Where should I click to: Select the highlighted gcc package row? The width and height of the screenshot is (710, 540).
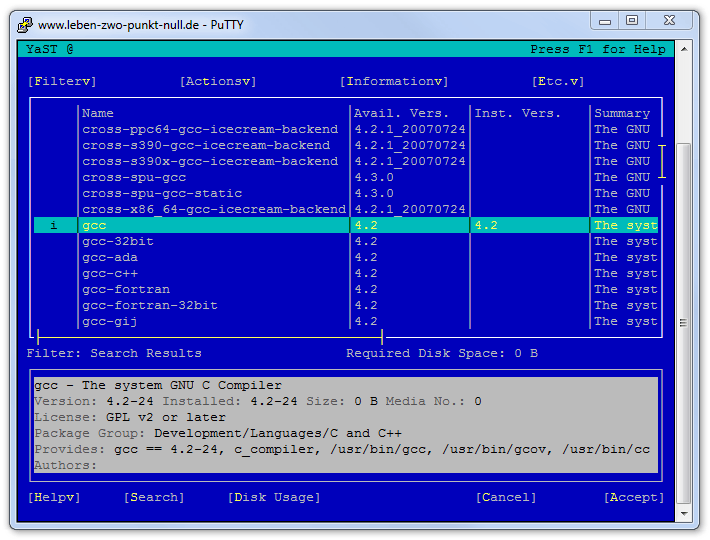[346, 225]
